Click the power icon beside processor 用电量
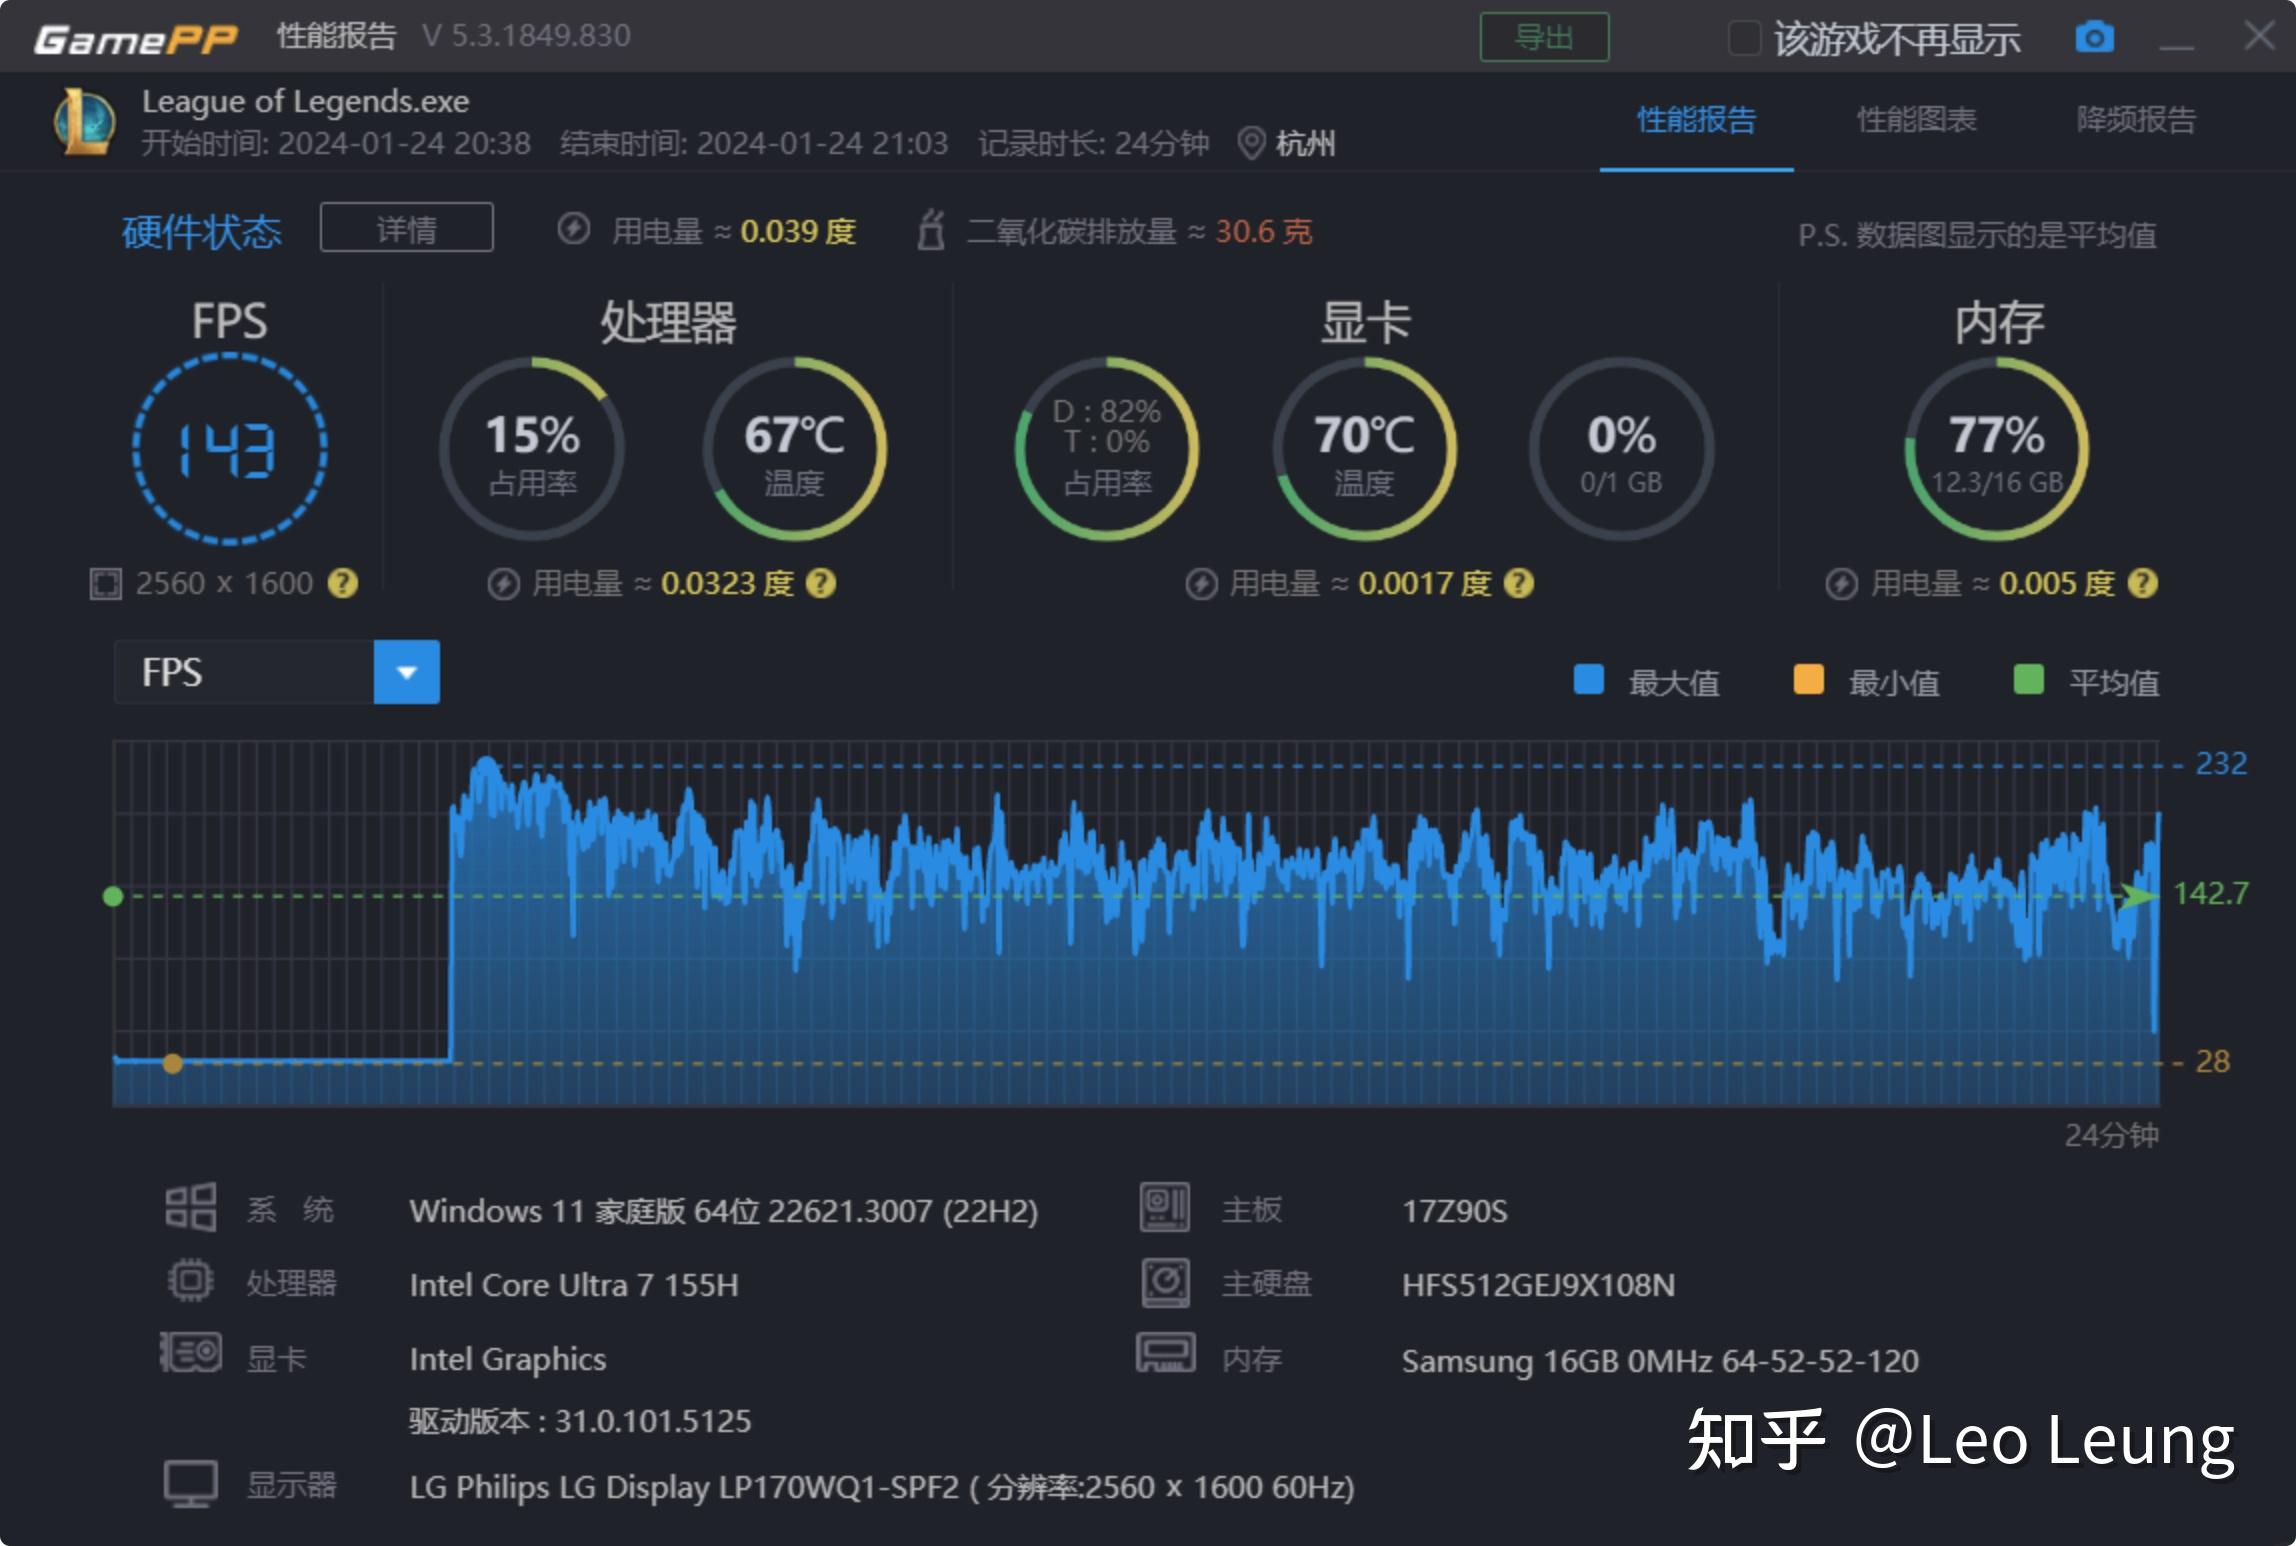Image resolution: width=2296 pixels, height=1546 pixels. pyautogui.click(x=503, y=584)
